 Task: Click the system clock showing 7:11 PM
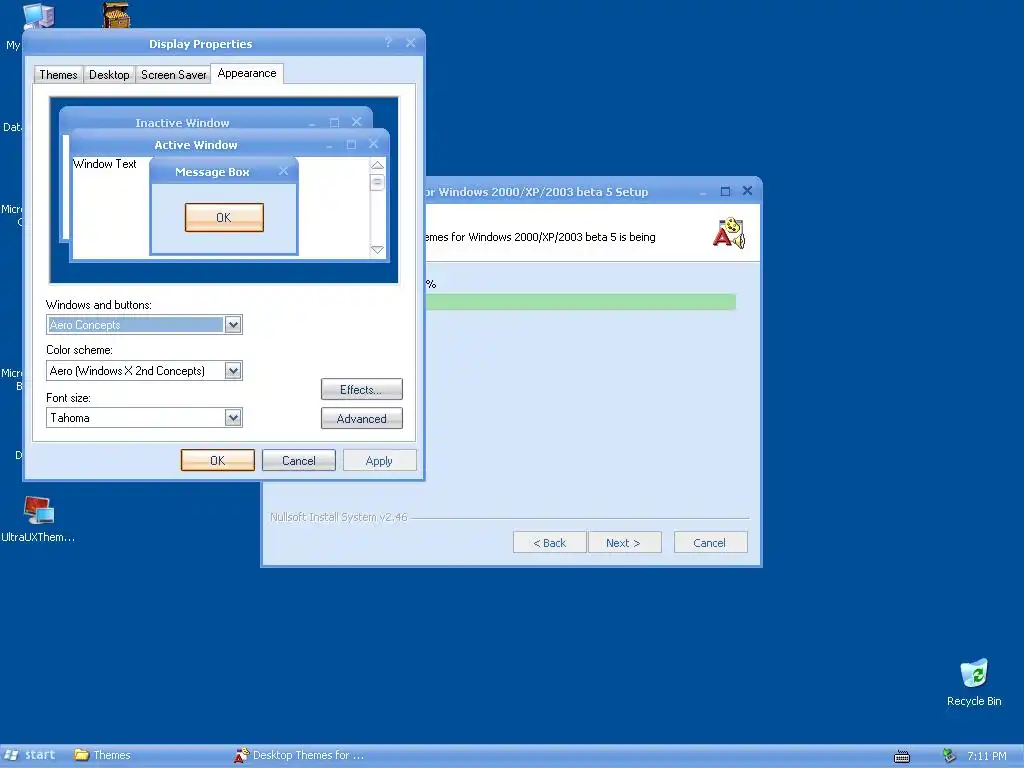click(x=986, y=756)
